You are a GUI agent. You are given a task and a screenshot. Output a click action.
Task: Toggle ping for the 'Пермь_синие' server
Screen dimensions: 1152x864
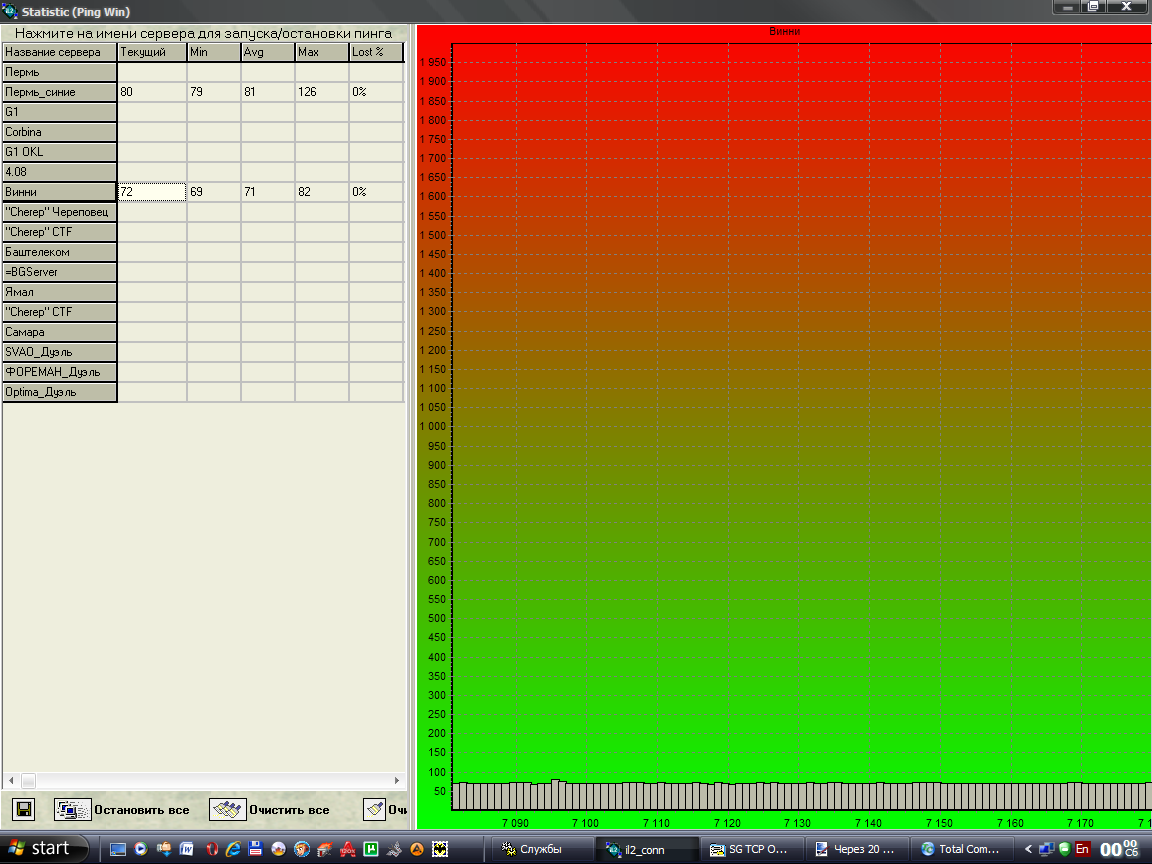pos(60,92)
